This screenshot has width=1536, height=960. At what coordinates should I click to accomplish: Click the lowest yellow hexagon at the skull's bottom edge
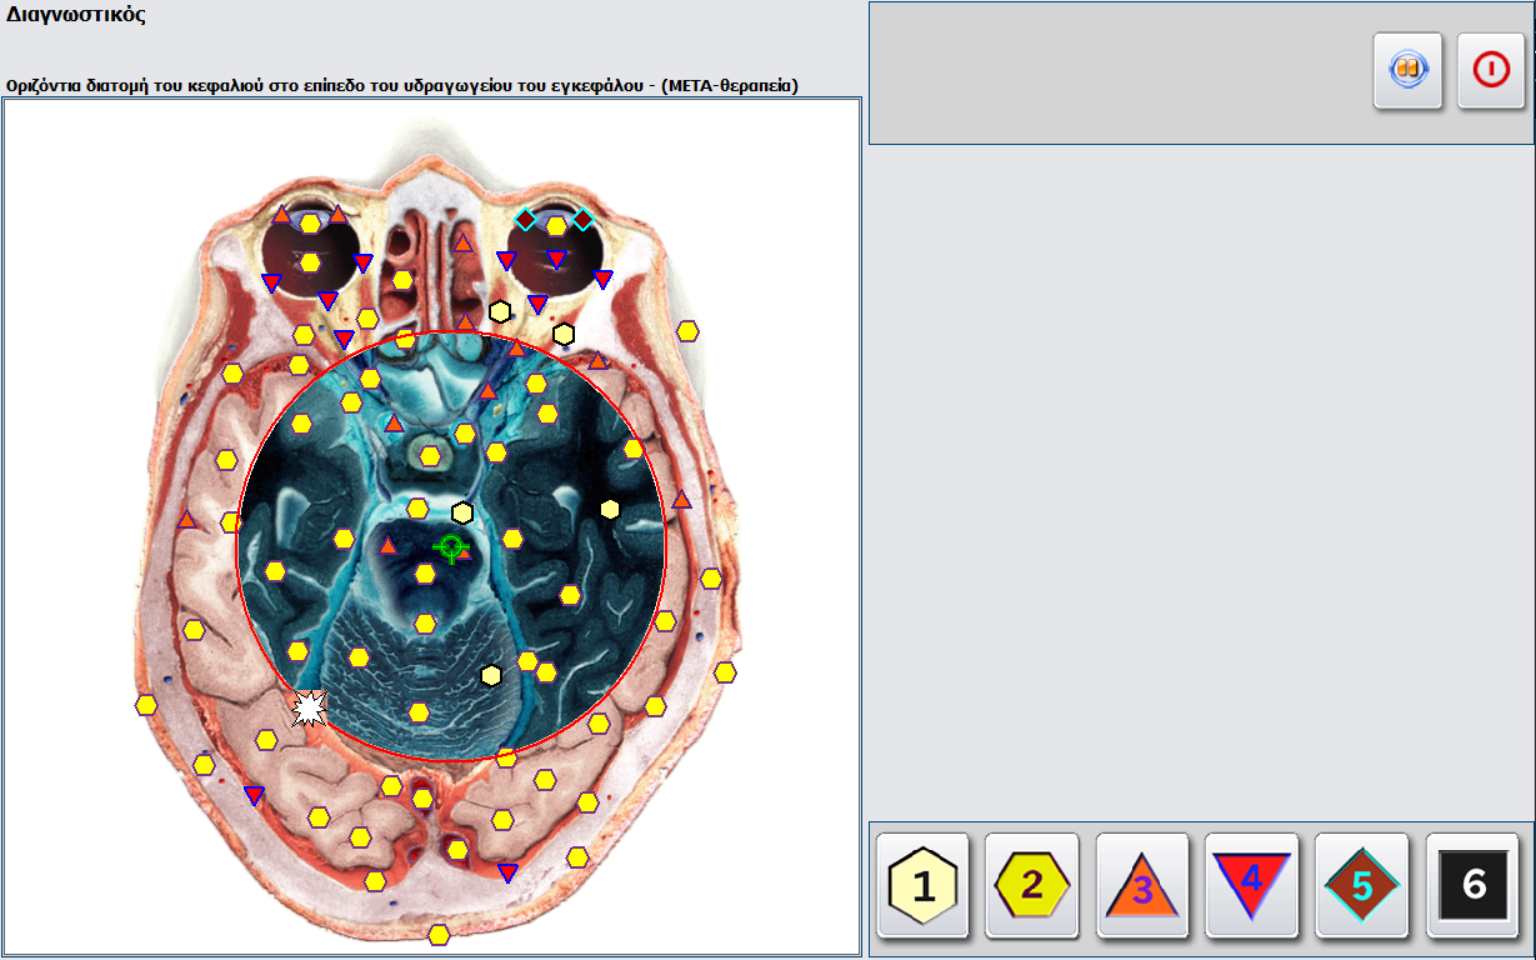438,935
